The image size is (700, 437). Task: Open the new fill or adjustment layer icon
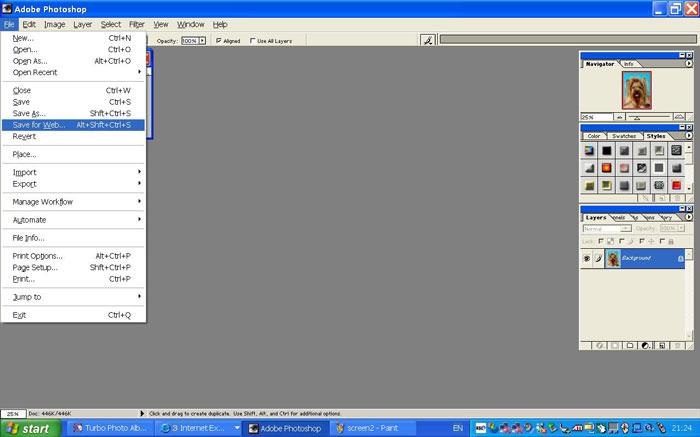pyautogui.click(x=645, y=345)
